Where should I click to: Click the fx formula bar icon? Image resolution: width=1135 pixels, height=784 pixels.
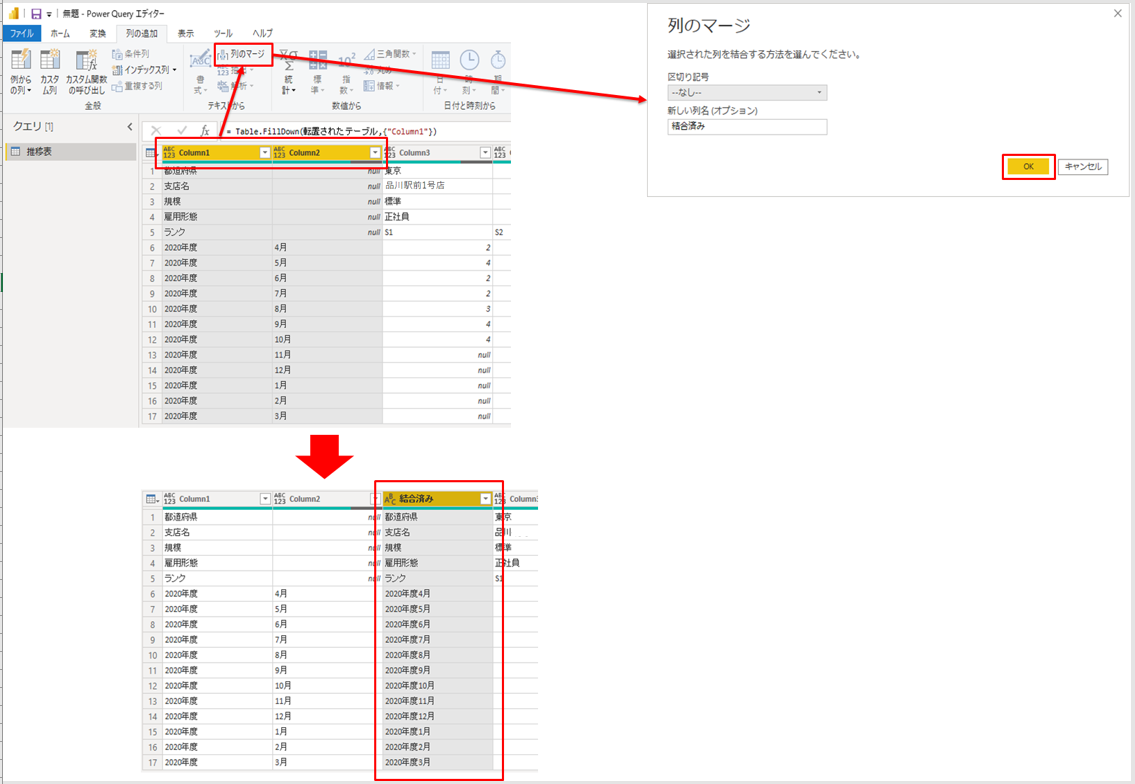point(205,131)
